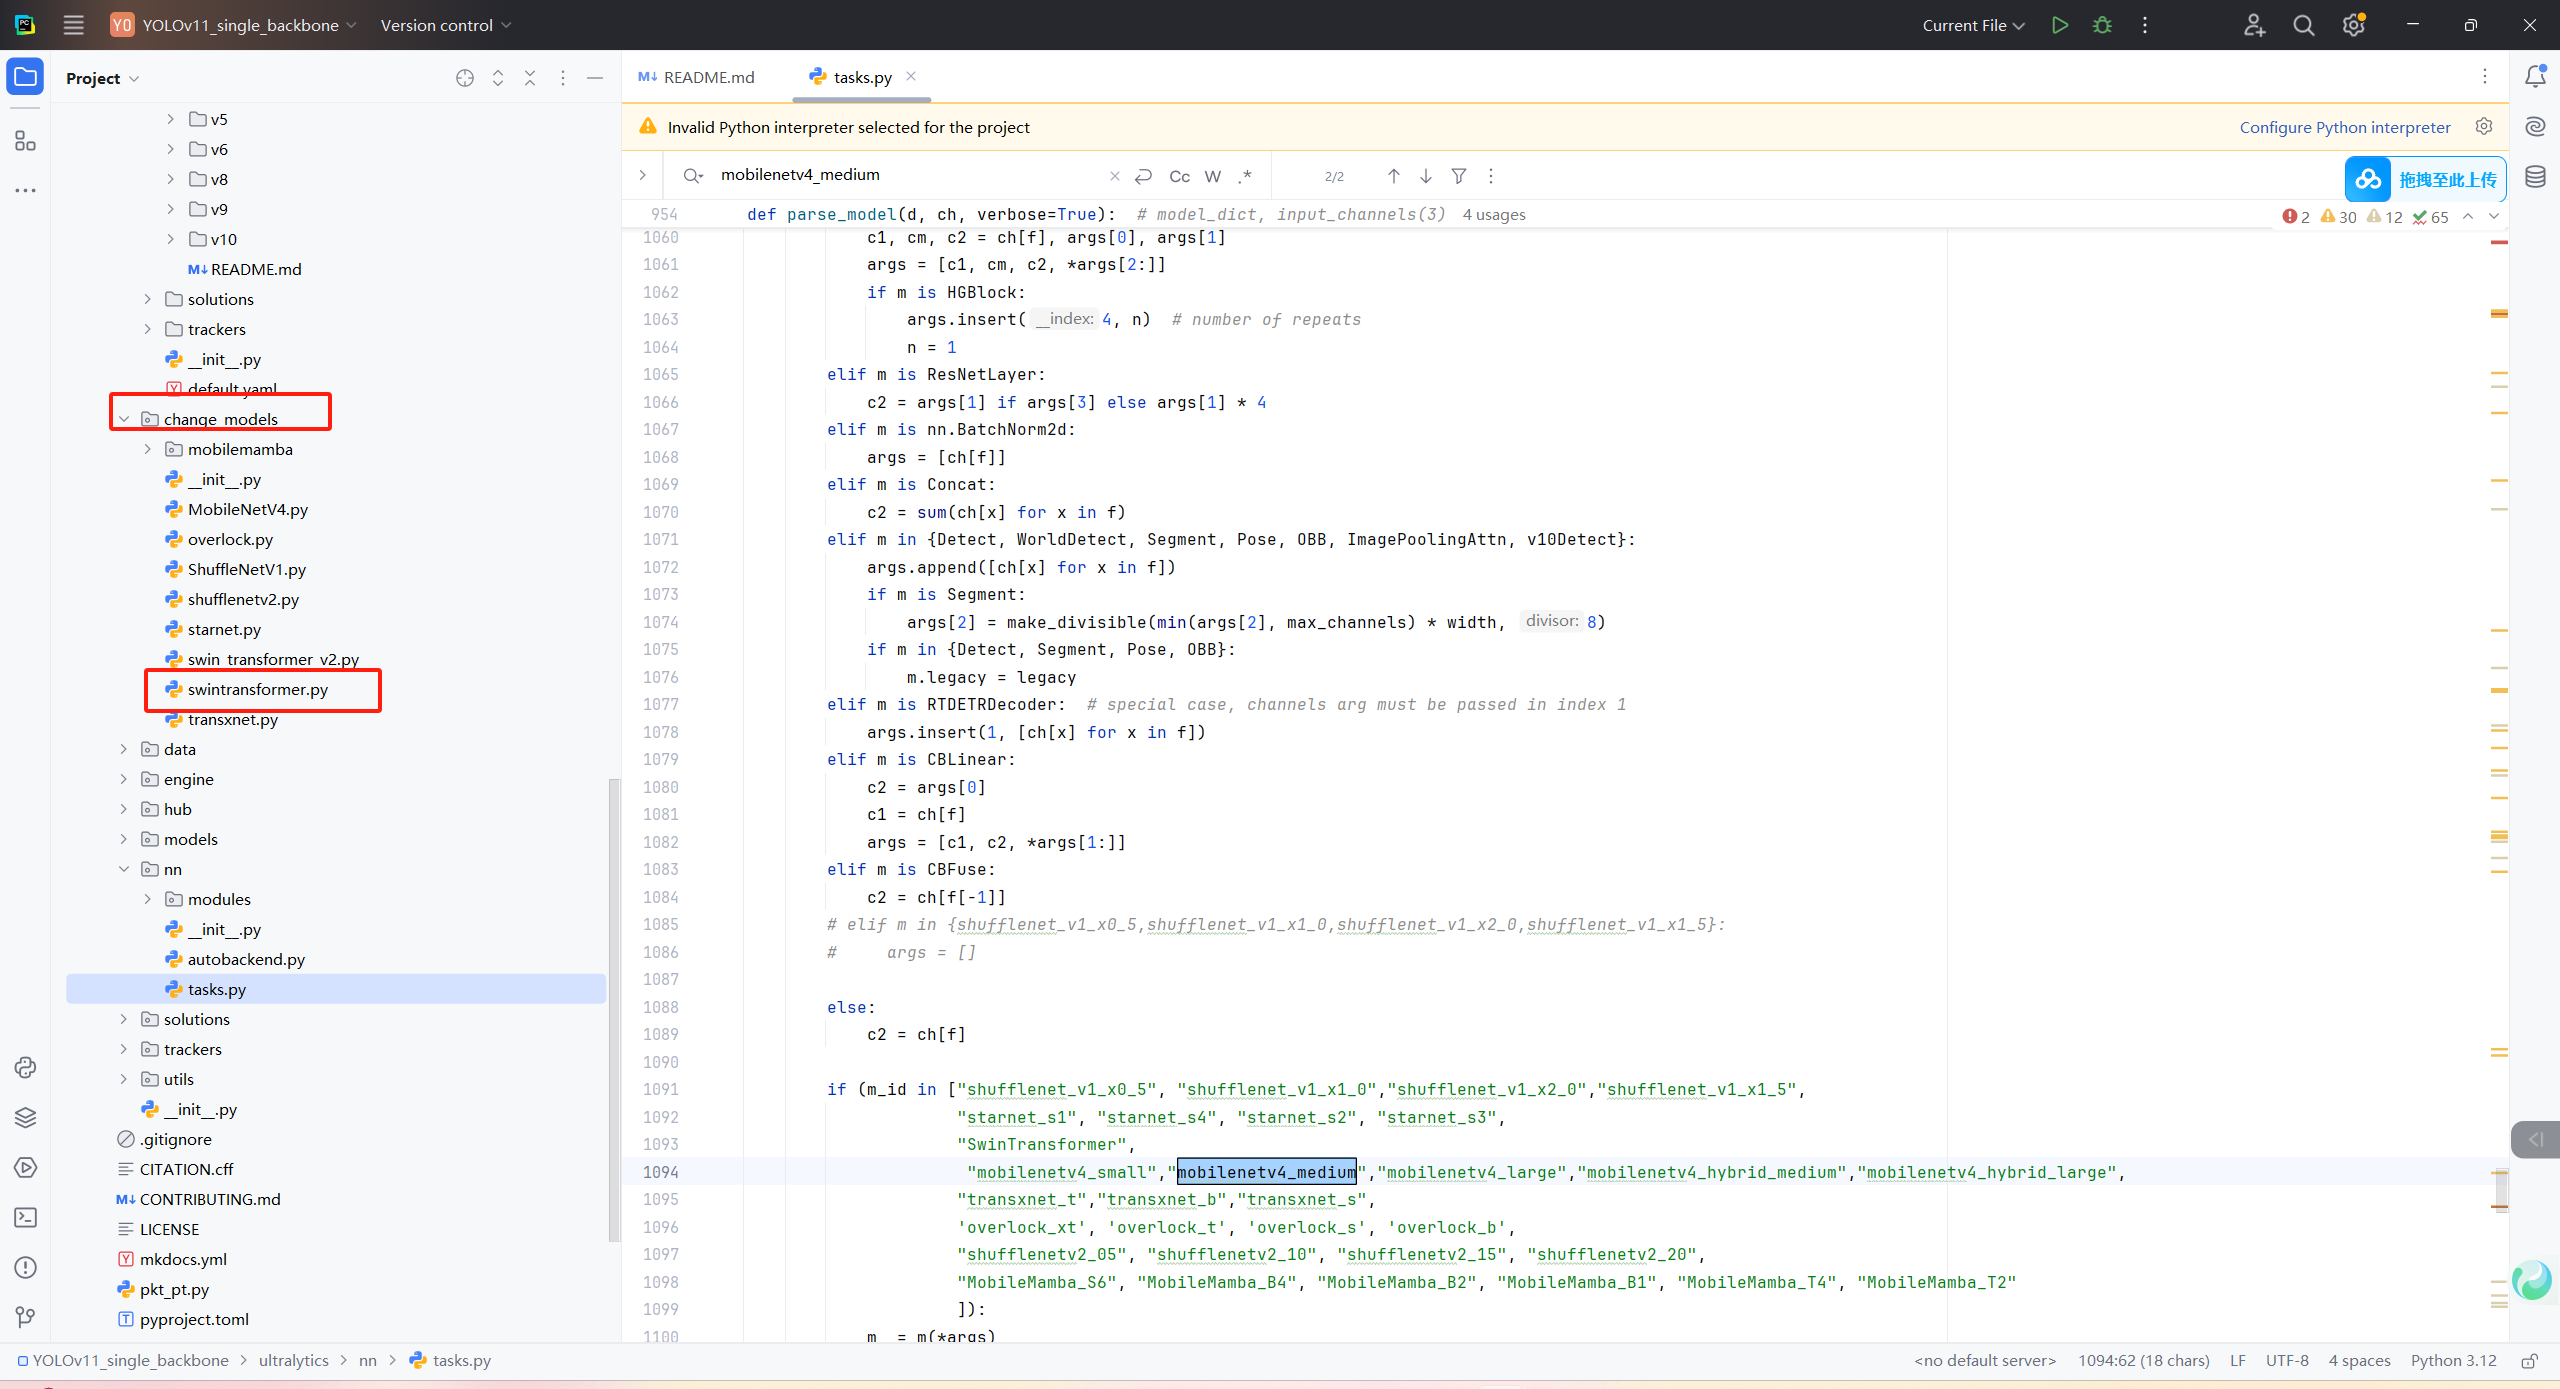Click Configure Python interpreter link
The width and height of the screenshot is (2560, 1389).
point(2344,127)
